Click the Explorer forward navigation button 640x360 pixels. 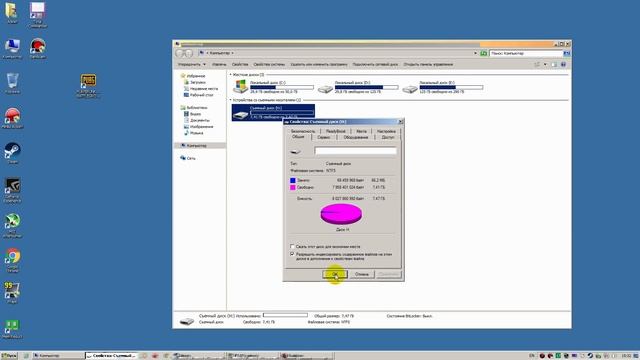(x=189, y=53)
